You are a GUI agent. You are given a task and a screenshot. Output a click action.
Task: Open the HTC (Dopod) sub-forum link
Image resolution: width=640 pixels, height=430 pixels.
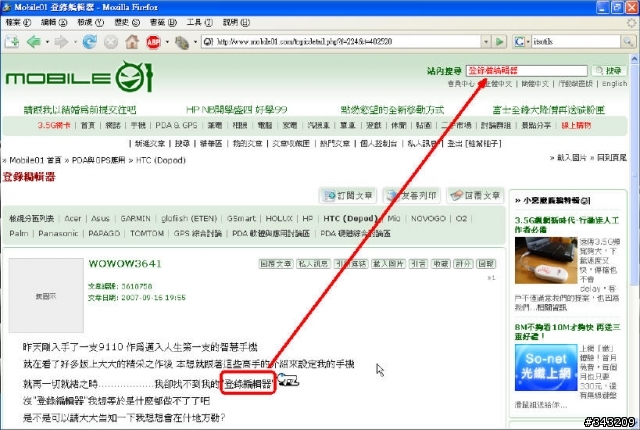(350, 219)
